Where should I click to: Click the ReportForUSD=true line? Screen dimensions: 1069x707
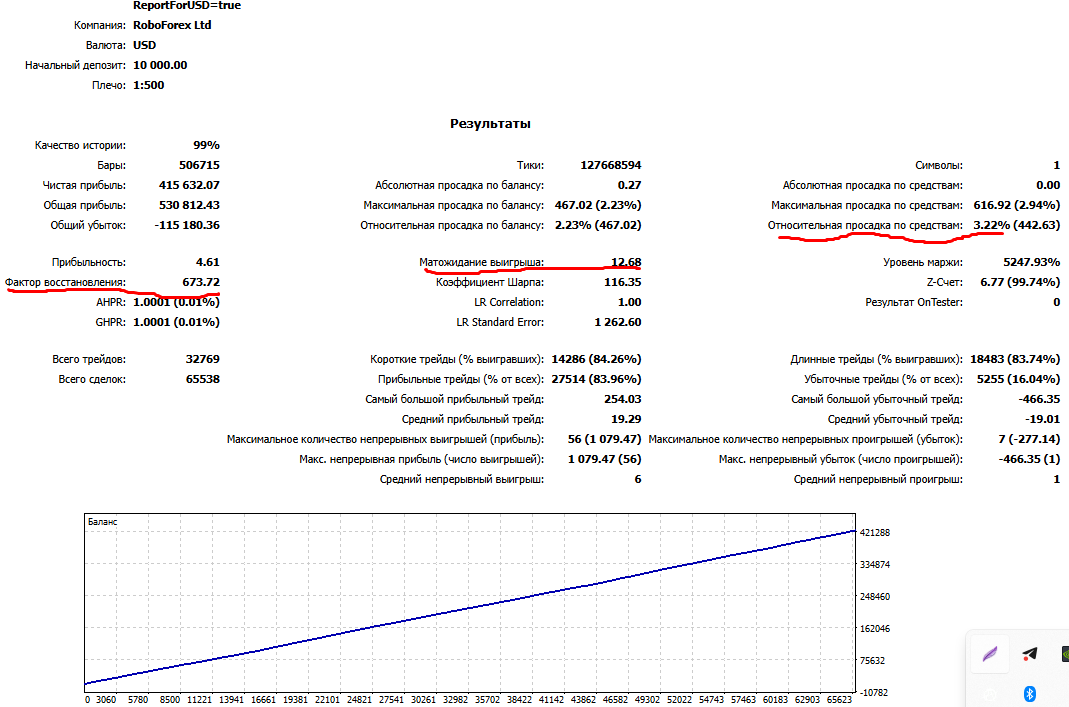pyautogui.click(x=187, y=5)
